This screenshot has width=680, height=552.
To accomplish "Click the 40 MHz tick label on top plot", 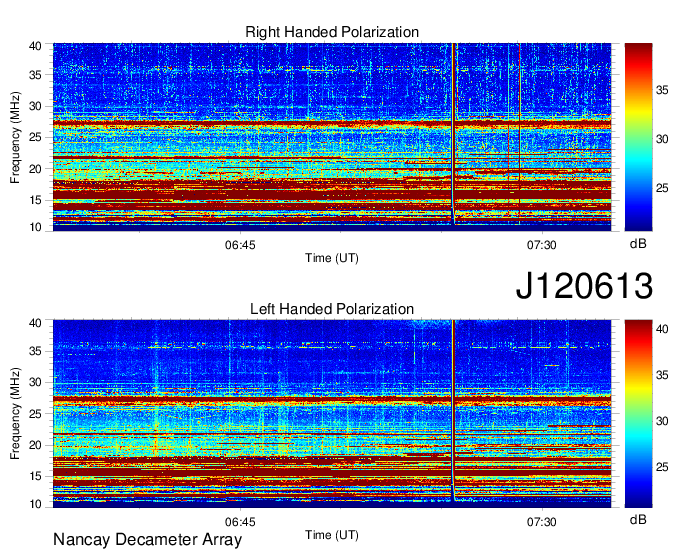I will [35, 46].
